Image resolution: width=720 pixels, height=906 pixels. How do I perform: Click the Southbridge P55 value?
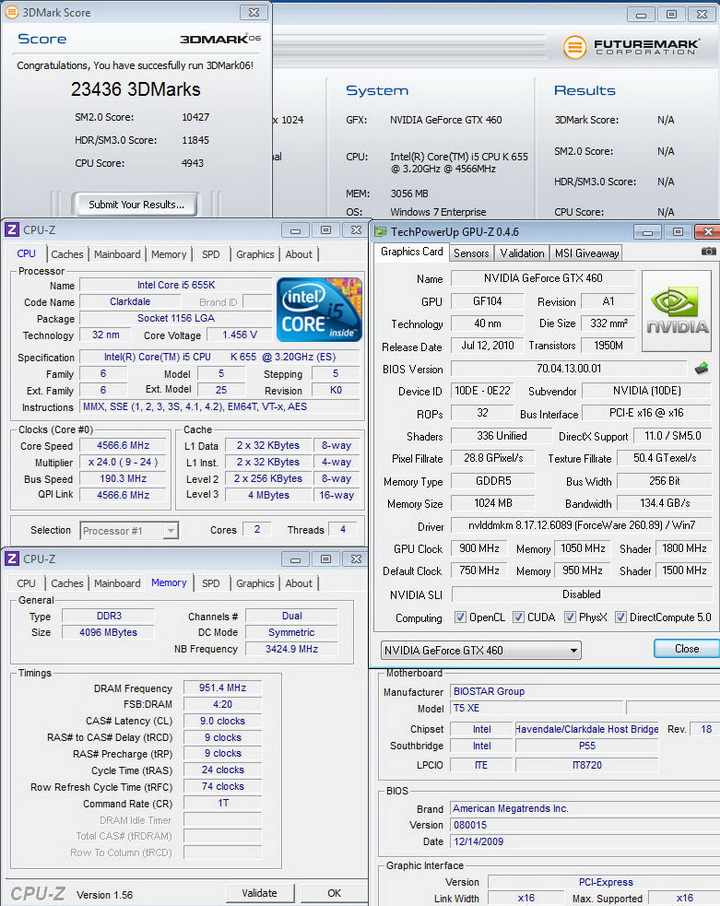click(587, 745)
